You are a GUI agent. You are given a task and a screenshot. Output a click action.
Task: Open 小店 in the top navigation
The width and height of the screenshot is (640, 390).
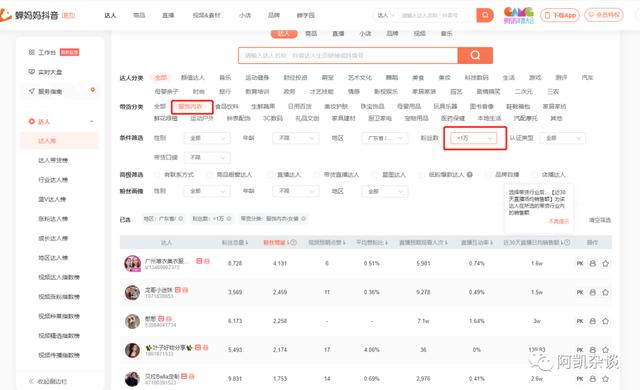(x=245, y=15)
